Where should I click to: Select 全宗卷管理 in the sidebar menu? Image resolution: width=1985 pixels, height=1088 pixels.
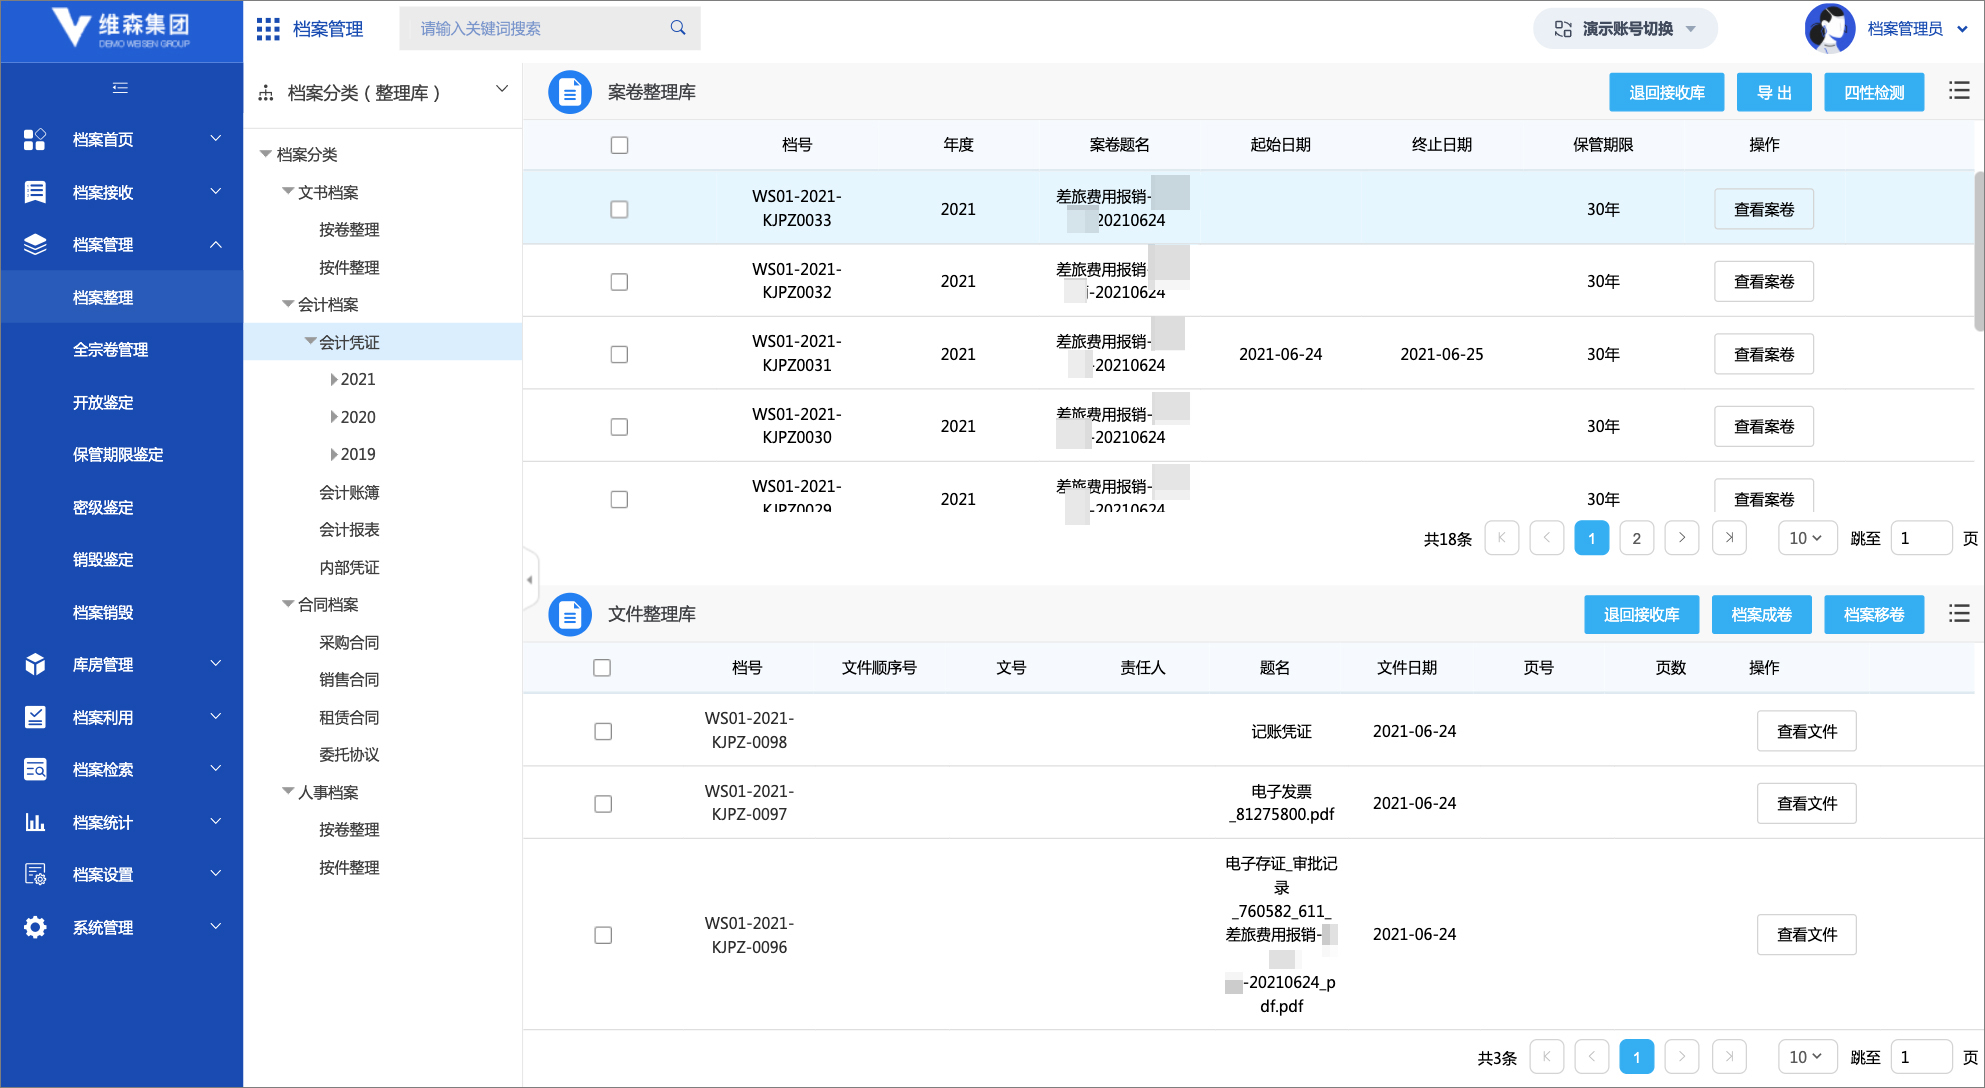110,350
